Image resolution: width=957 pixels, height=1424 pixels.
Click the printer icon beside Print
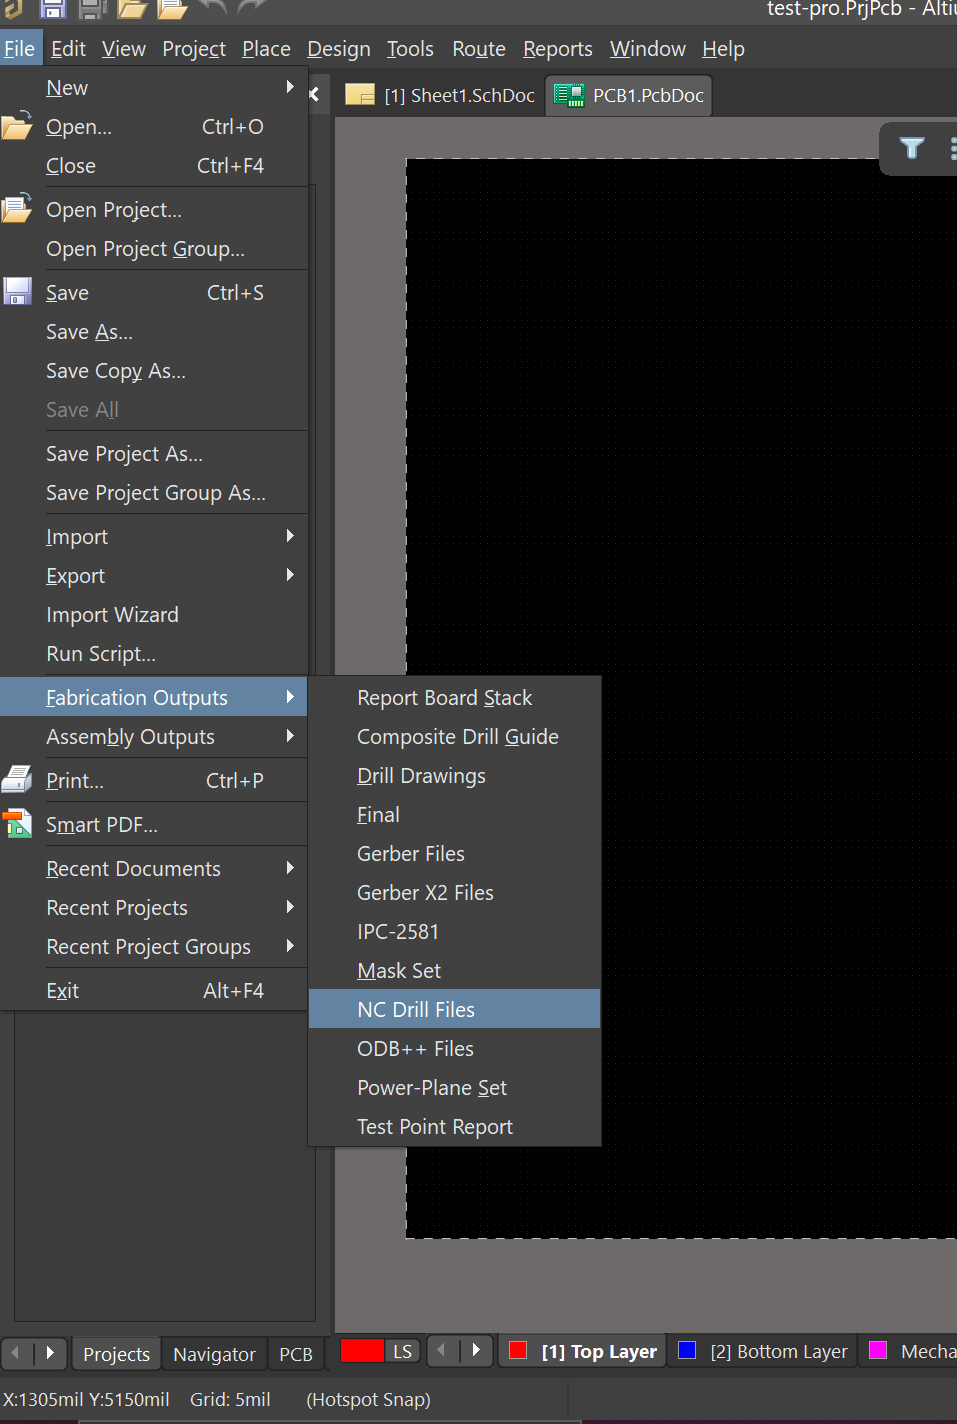17,780
